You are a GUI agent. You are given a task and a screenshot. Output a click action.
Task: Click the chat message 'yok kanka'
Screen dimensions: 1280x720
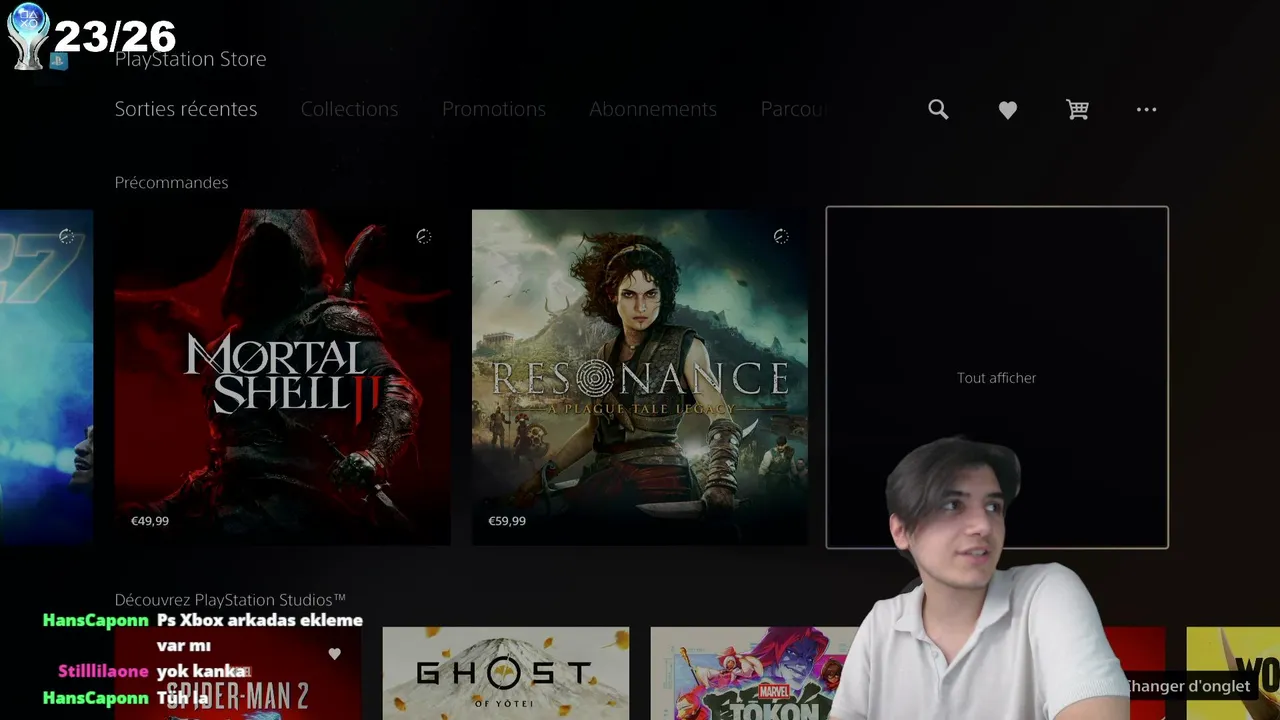(201, 671)
